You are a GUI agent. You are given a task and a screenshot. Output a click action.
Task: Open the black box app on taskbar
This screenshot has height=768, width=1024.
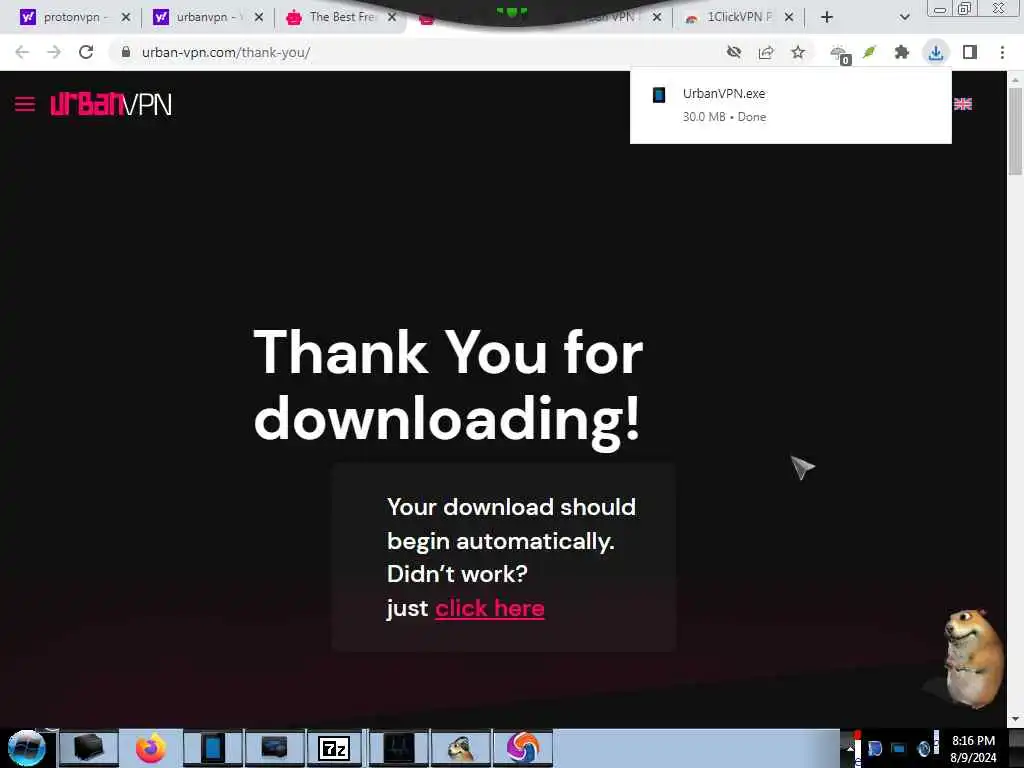[x=89, y=748]
